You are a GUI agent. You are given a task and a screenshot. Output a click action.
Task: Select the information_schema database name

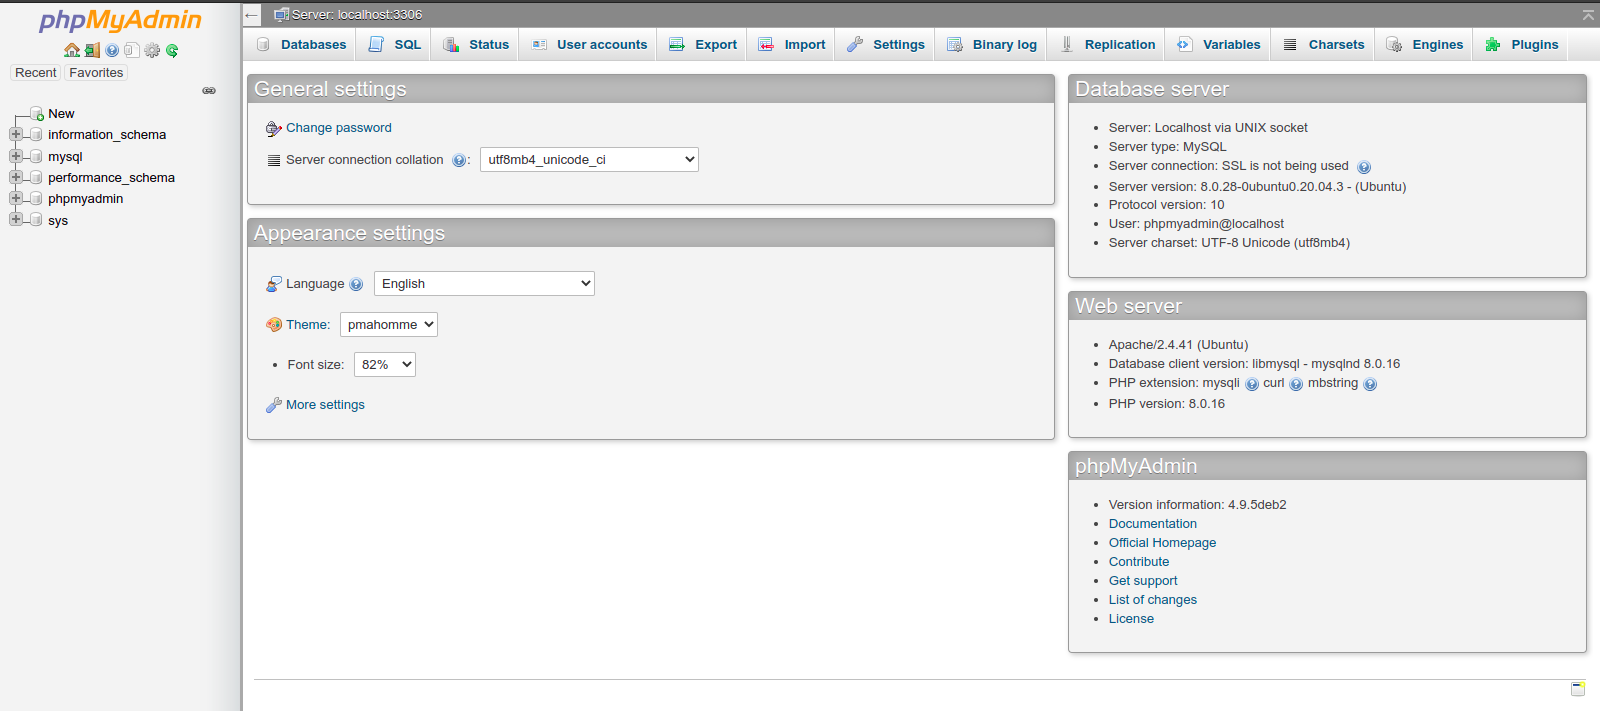[107, 135]
